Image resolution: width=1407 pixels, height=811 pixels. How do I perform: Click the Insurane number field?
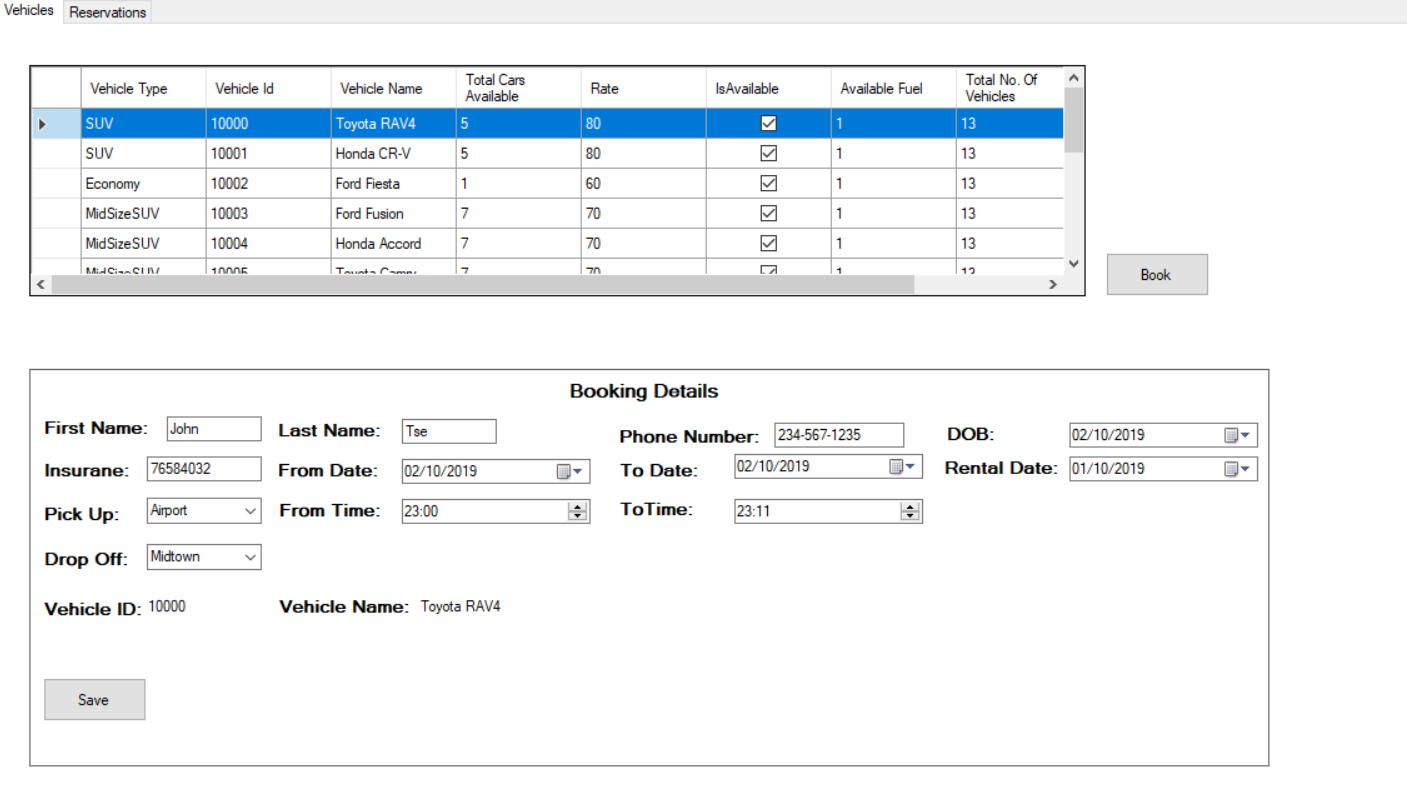tap(204, 469)
